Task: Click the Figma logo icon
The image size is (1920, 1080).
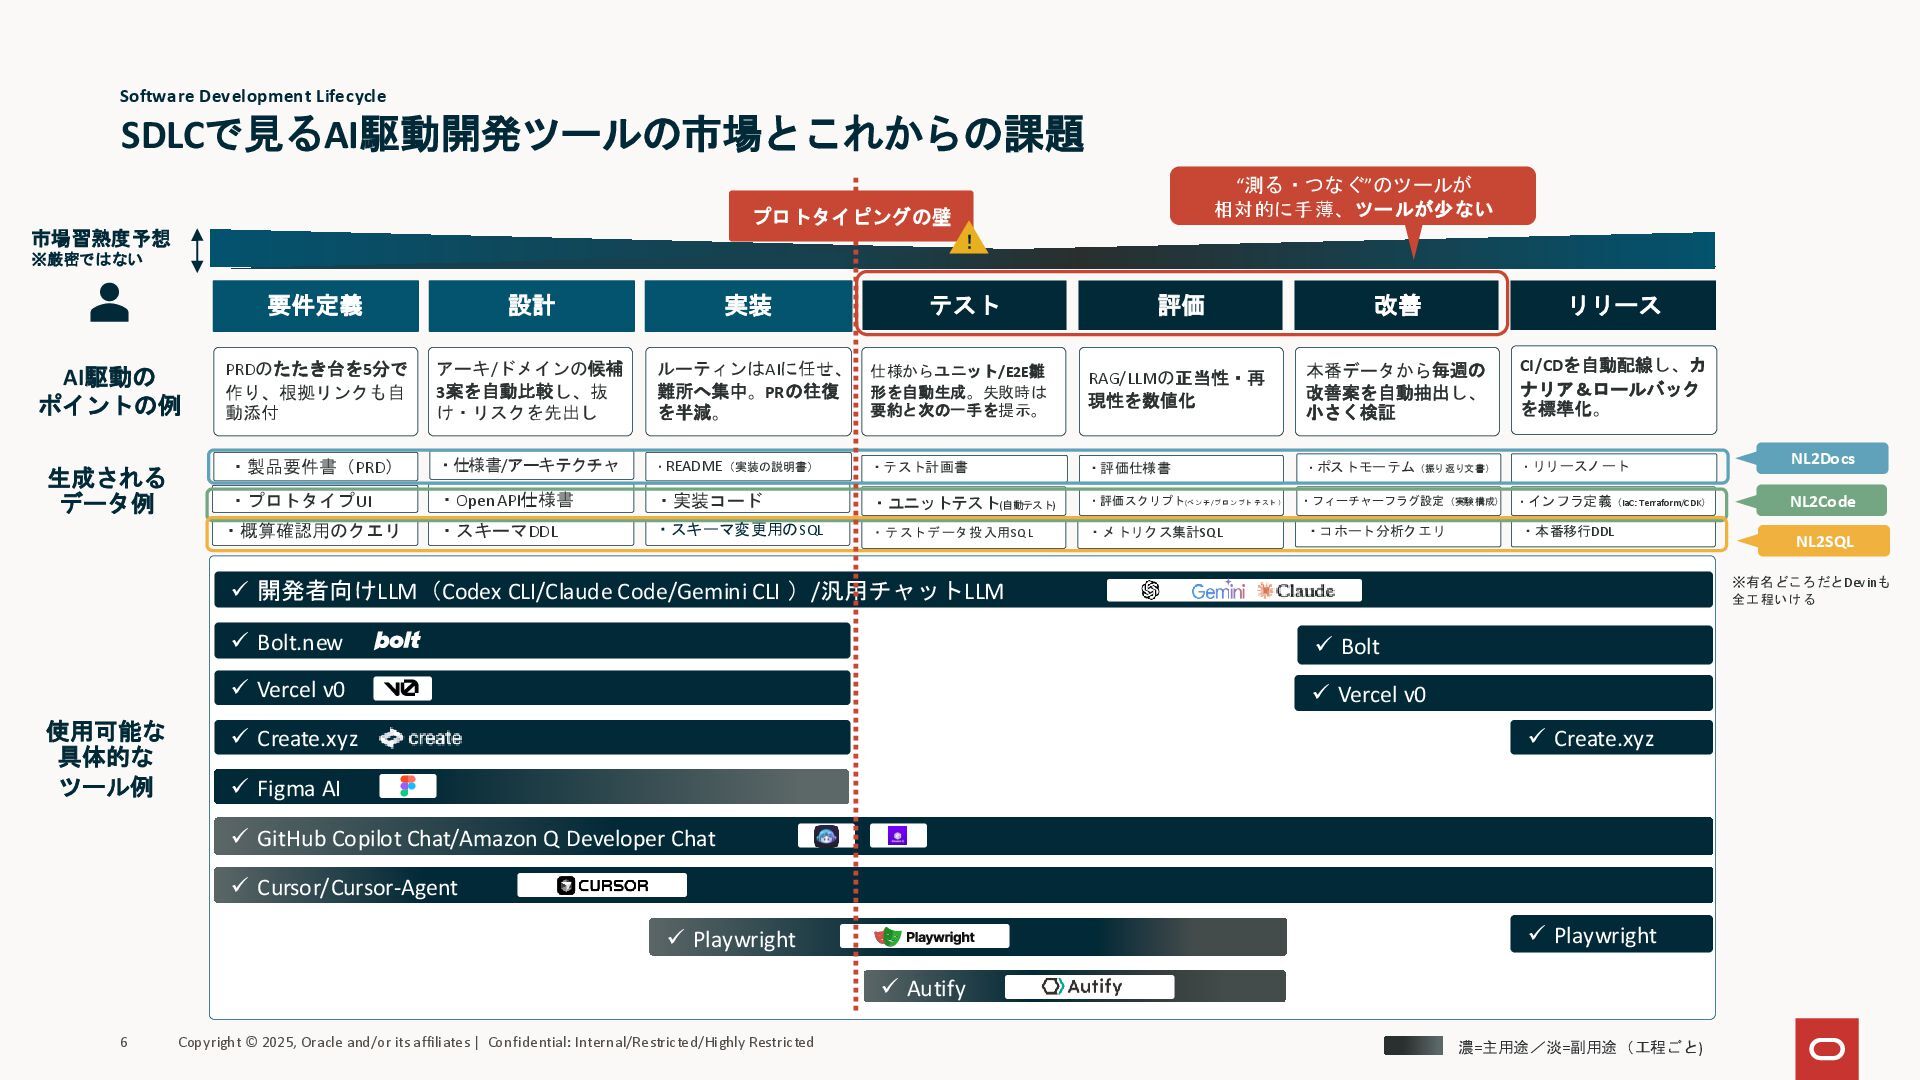Action: click(407, 786)
